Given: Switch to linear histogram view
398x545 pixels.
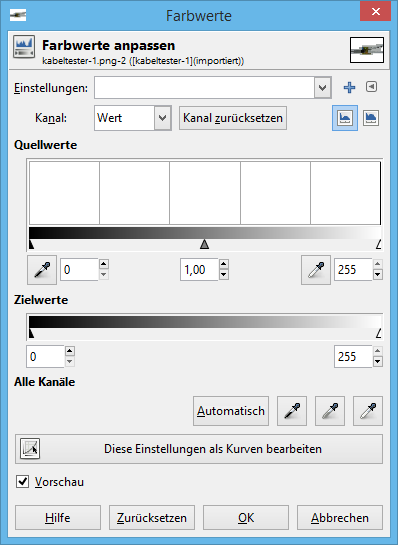Looking at the screenshot, I should click(x=345, y=118).
